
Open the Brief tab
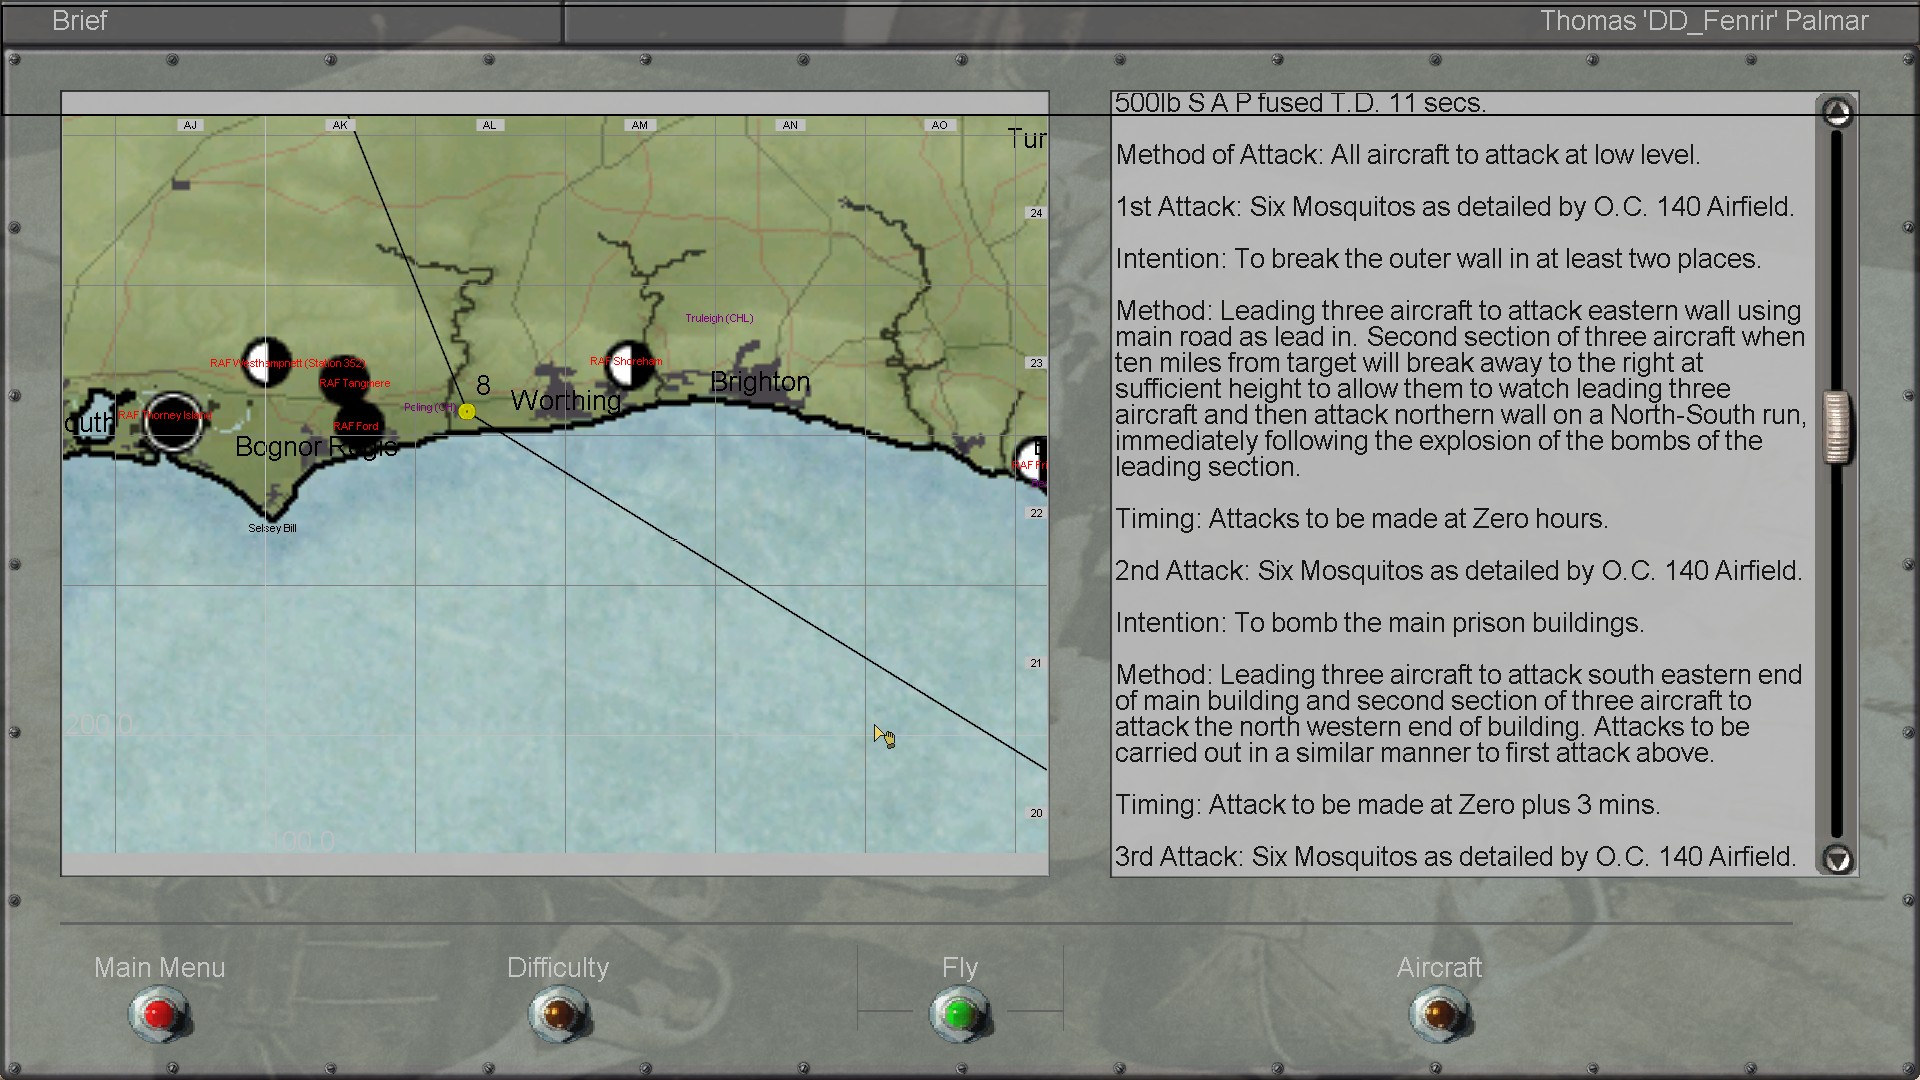click(x=80, y=21)
